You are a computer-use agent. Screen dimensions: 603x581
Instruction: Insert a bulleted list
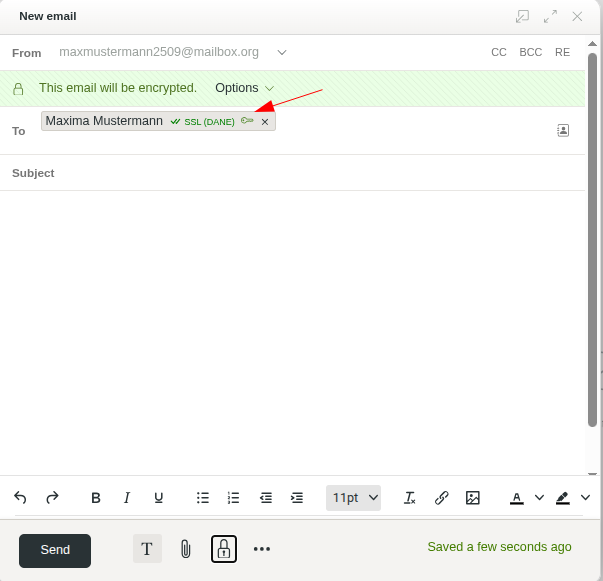click(203, 497)
